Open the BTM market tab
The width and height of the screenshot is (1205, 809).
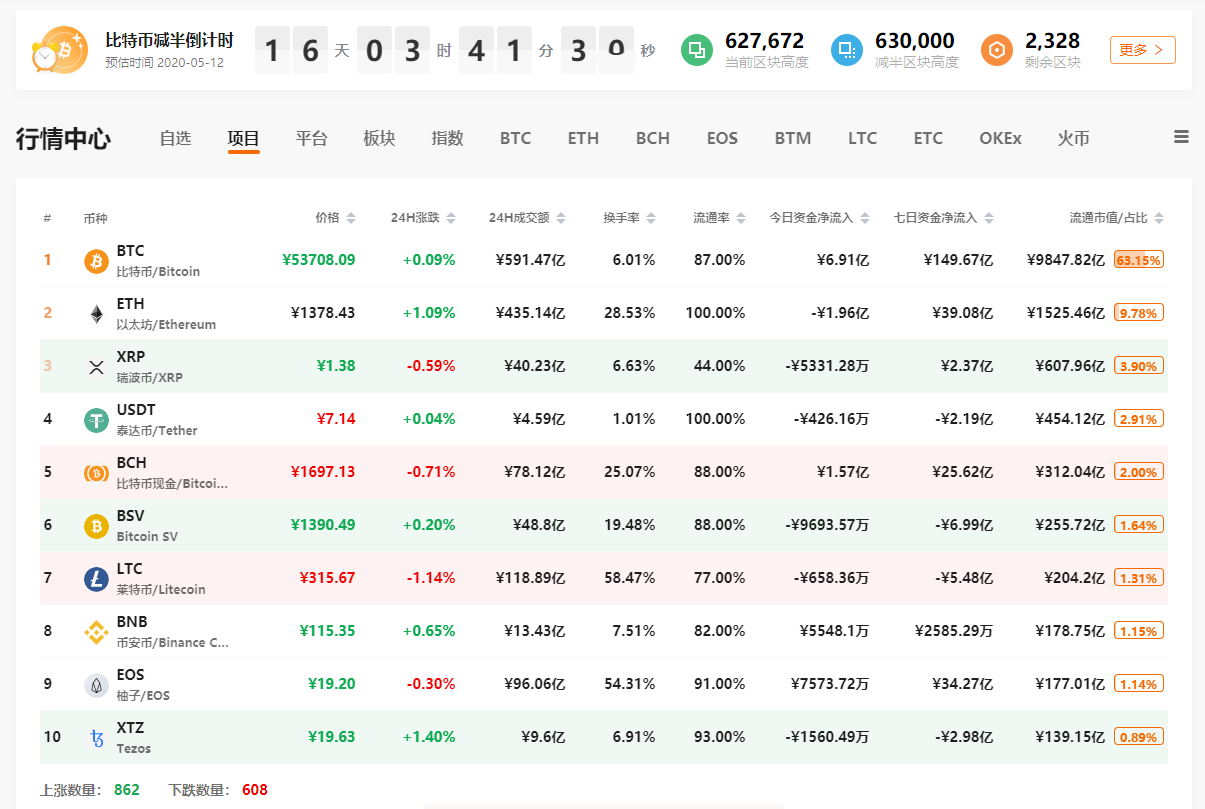793,138
